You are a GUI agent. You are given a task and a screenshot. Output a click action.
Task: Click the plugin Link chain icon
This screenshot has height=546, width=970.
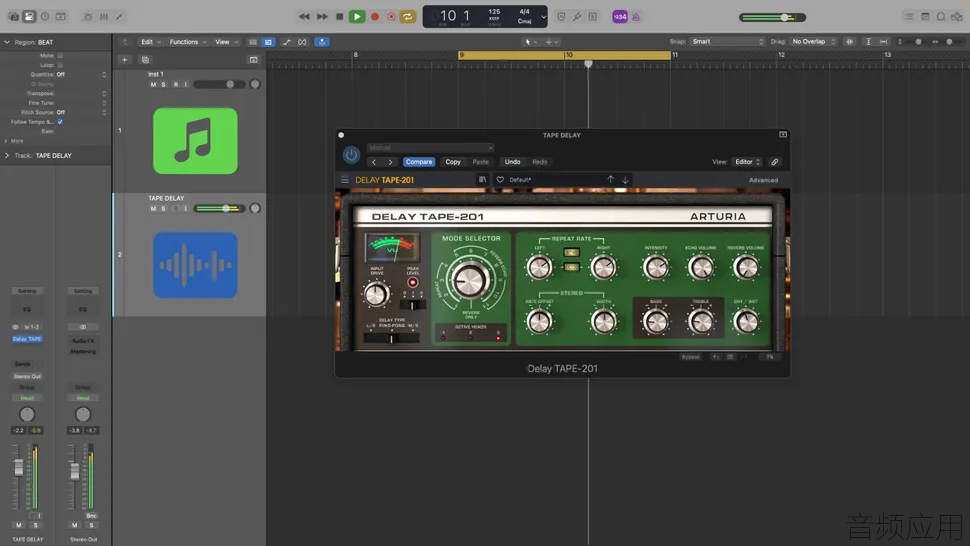(775, 162)
